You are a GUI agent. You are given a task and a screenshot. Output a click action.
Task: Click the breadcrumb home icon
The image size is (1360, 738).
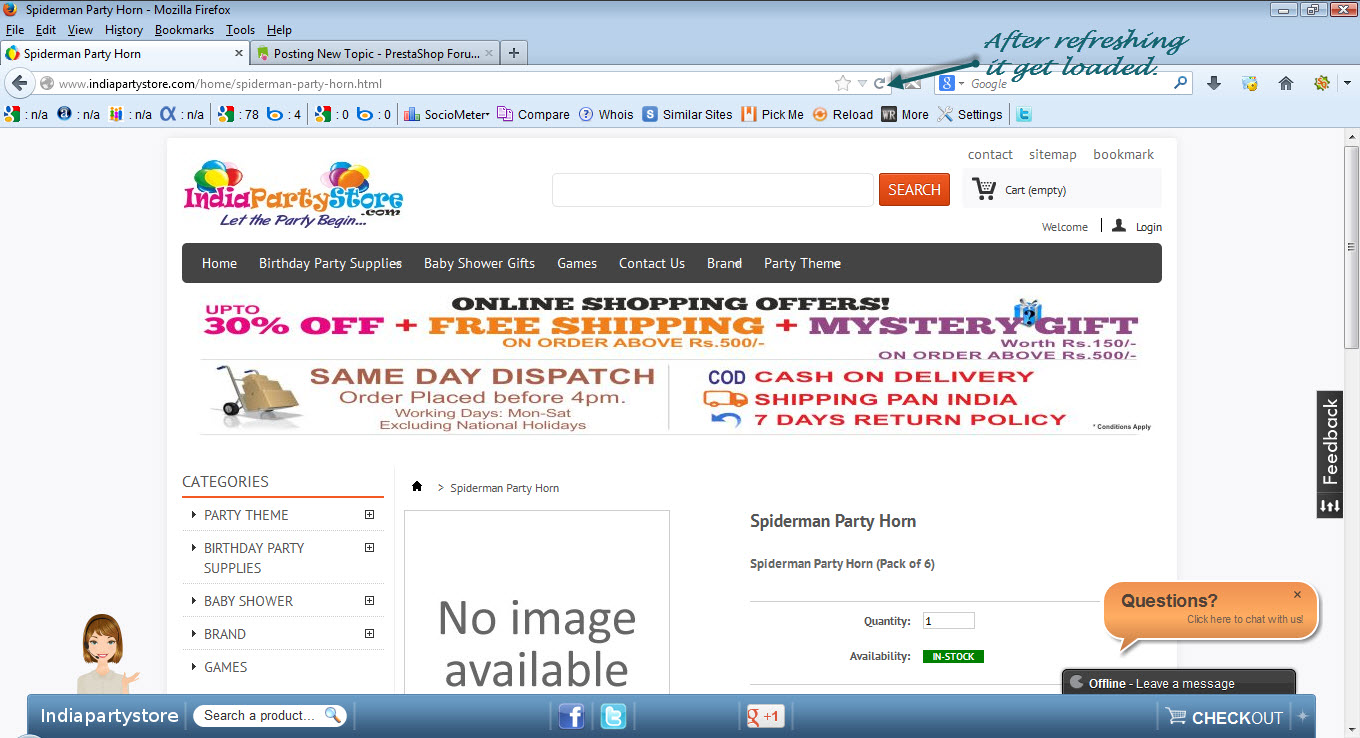point(417,487)
